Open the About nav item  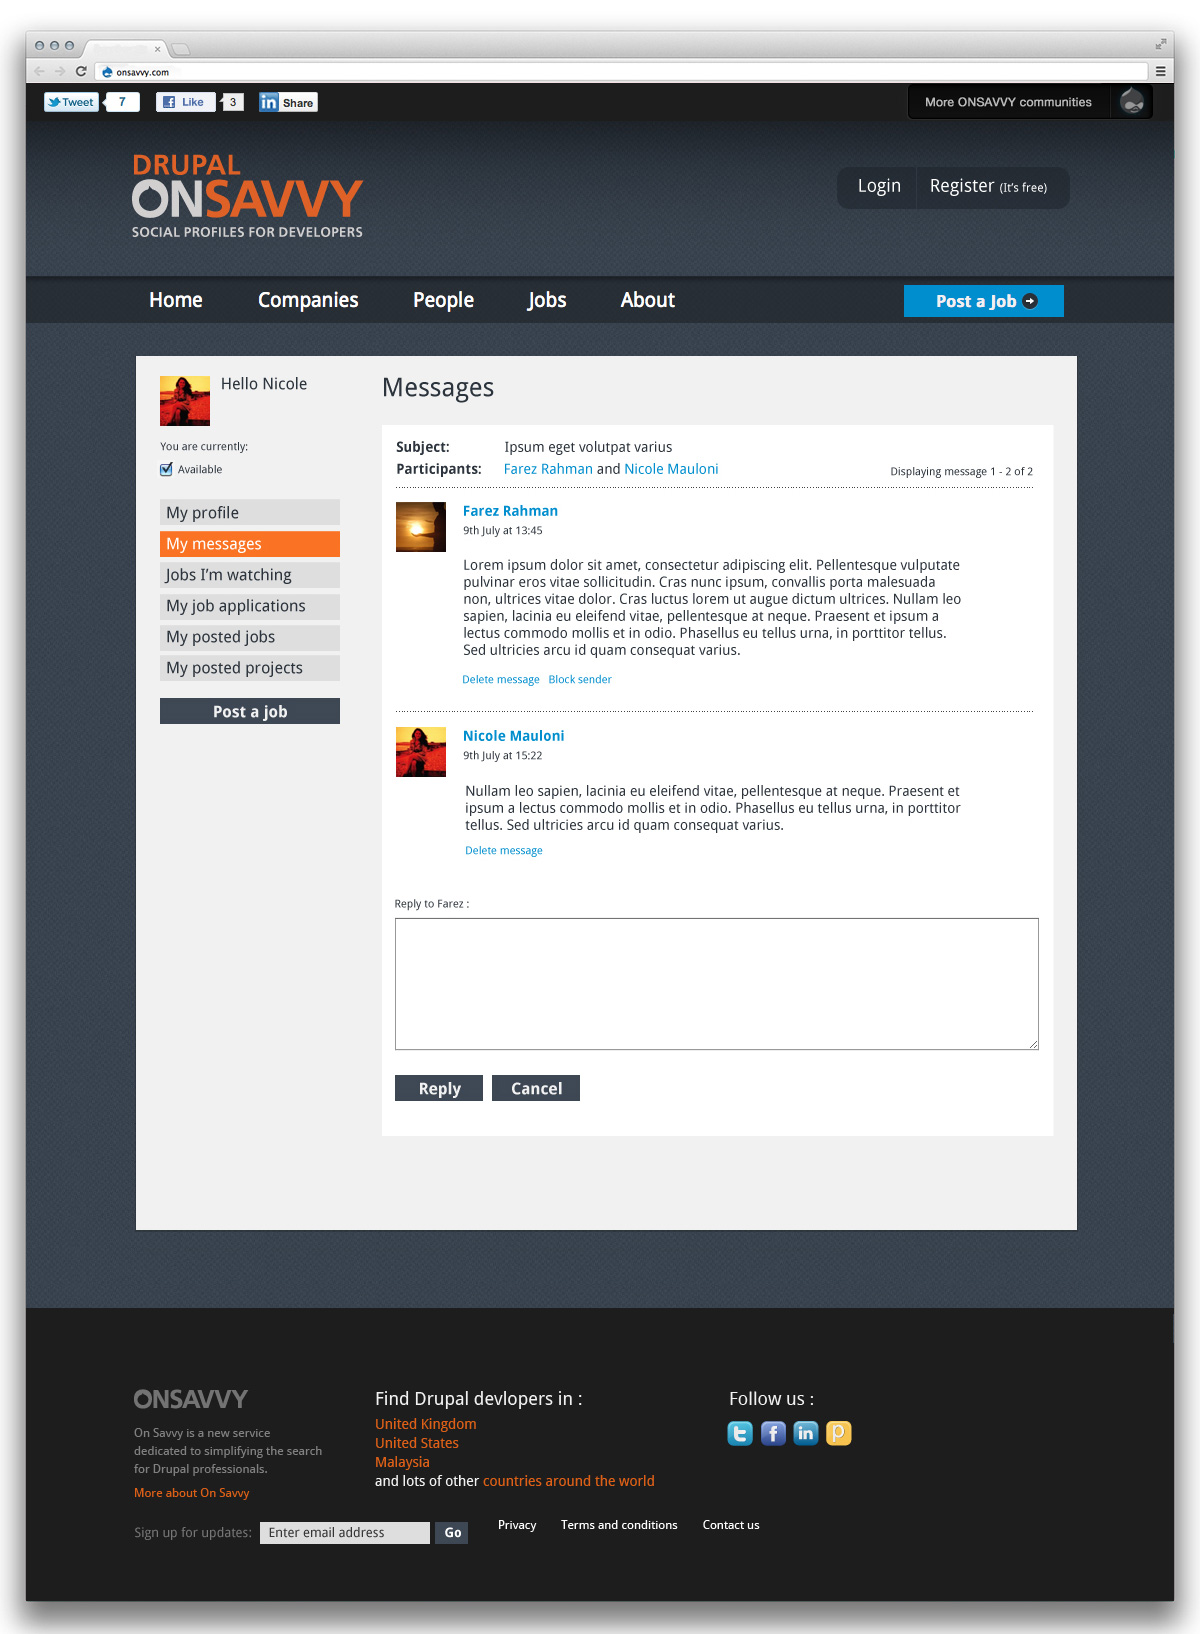point(648,300)
